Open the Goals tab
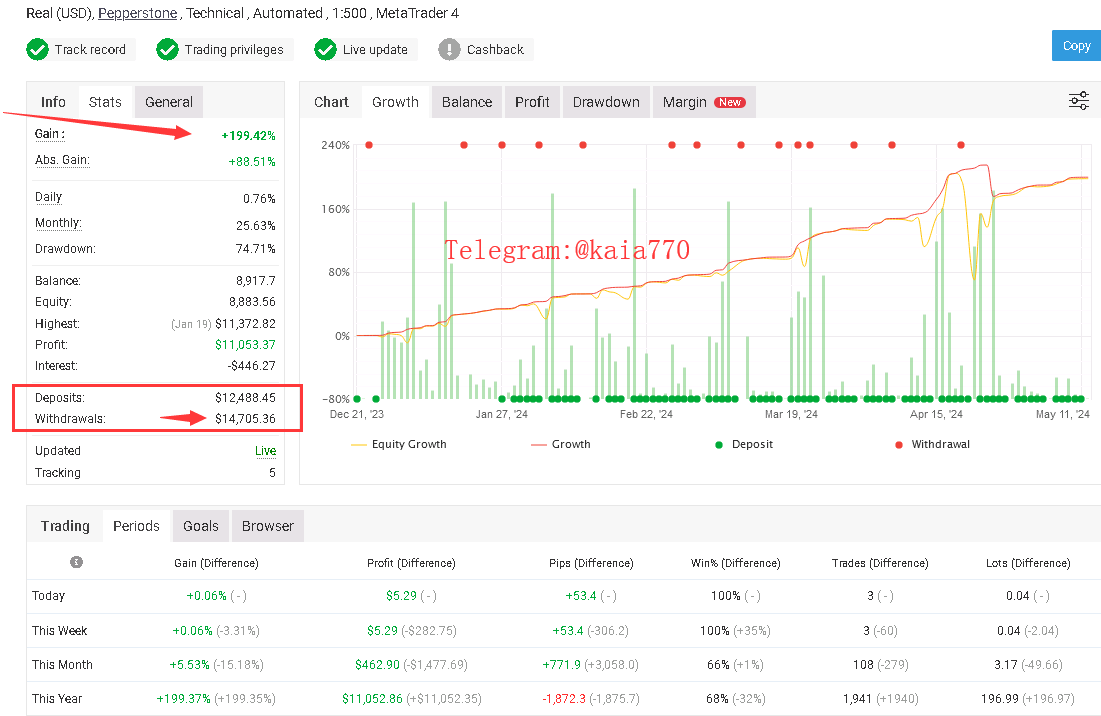The height and width of the screenshot is (716, 1101). pos(201,526)
